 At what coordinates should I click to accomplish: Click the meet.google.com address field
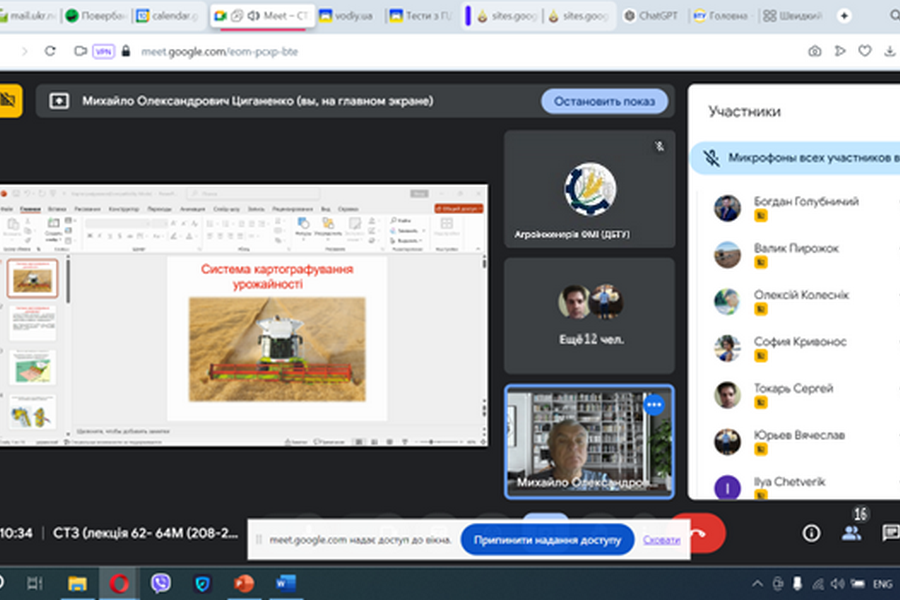[219, 52]
